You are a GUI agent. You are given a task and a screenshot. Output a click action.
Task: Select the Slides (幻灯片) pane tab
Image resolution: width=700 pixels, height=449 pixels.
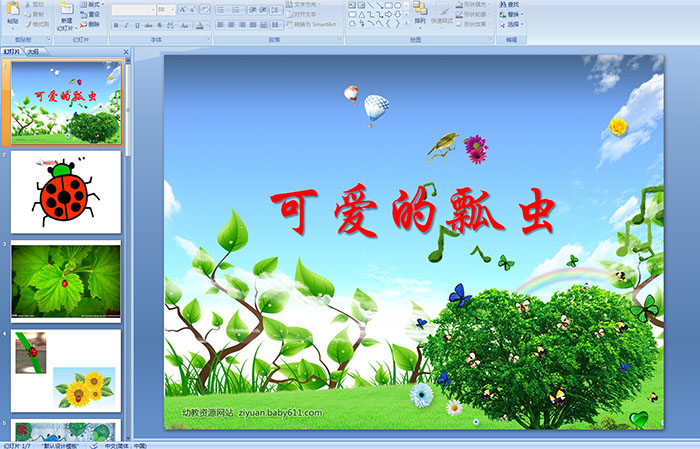(11, 51)
